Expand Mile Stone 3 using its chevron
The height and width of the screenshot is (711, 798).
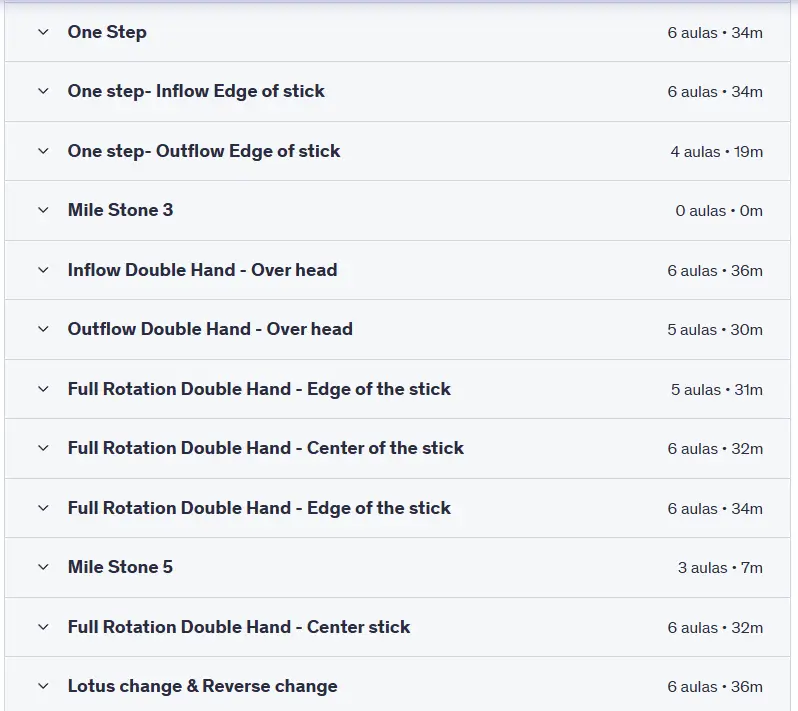click(x=43, y=210)
